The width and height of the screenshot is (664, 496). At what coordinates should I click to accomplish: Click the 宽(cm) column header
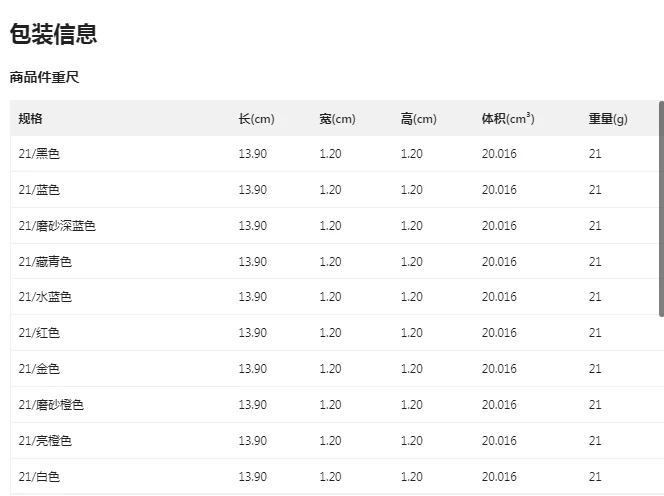(337, 119)
